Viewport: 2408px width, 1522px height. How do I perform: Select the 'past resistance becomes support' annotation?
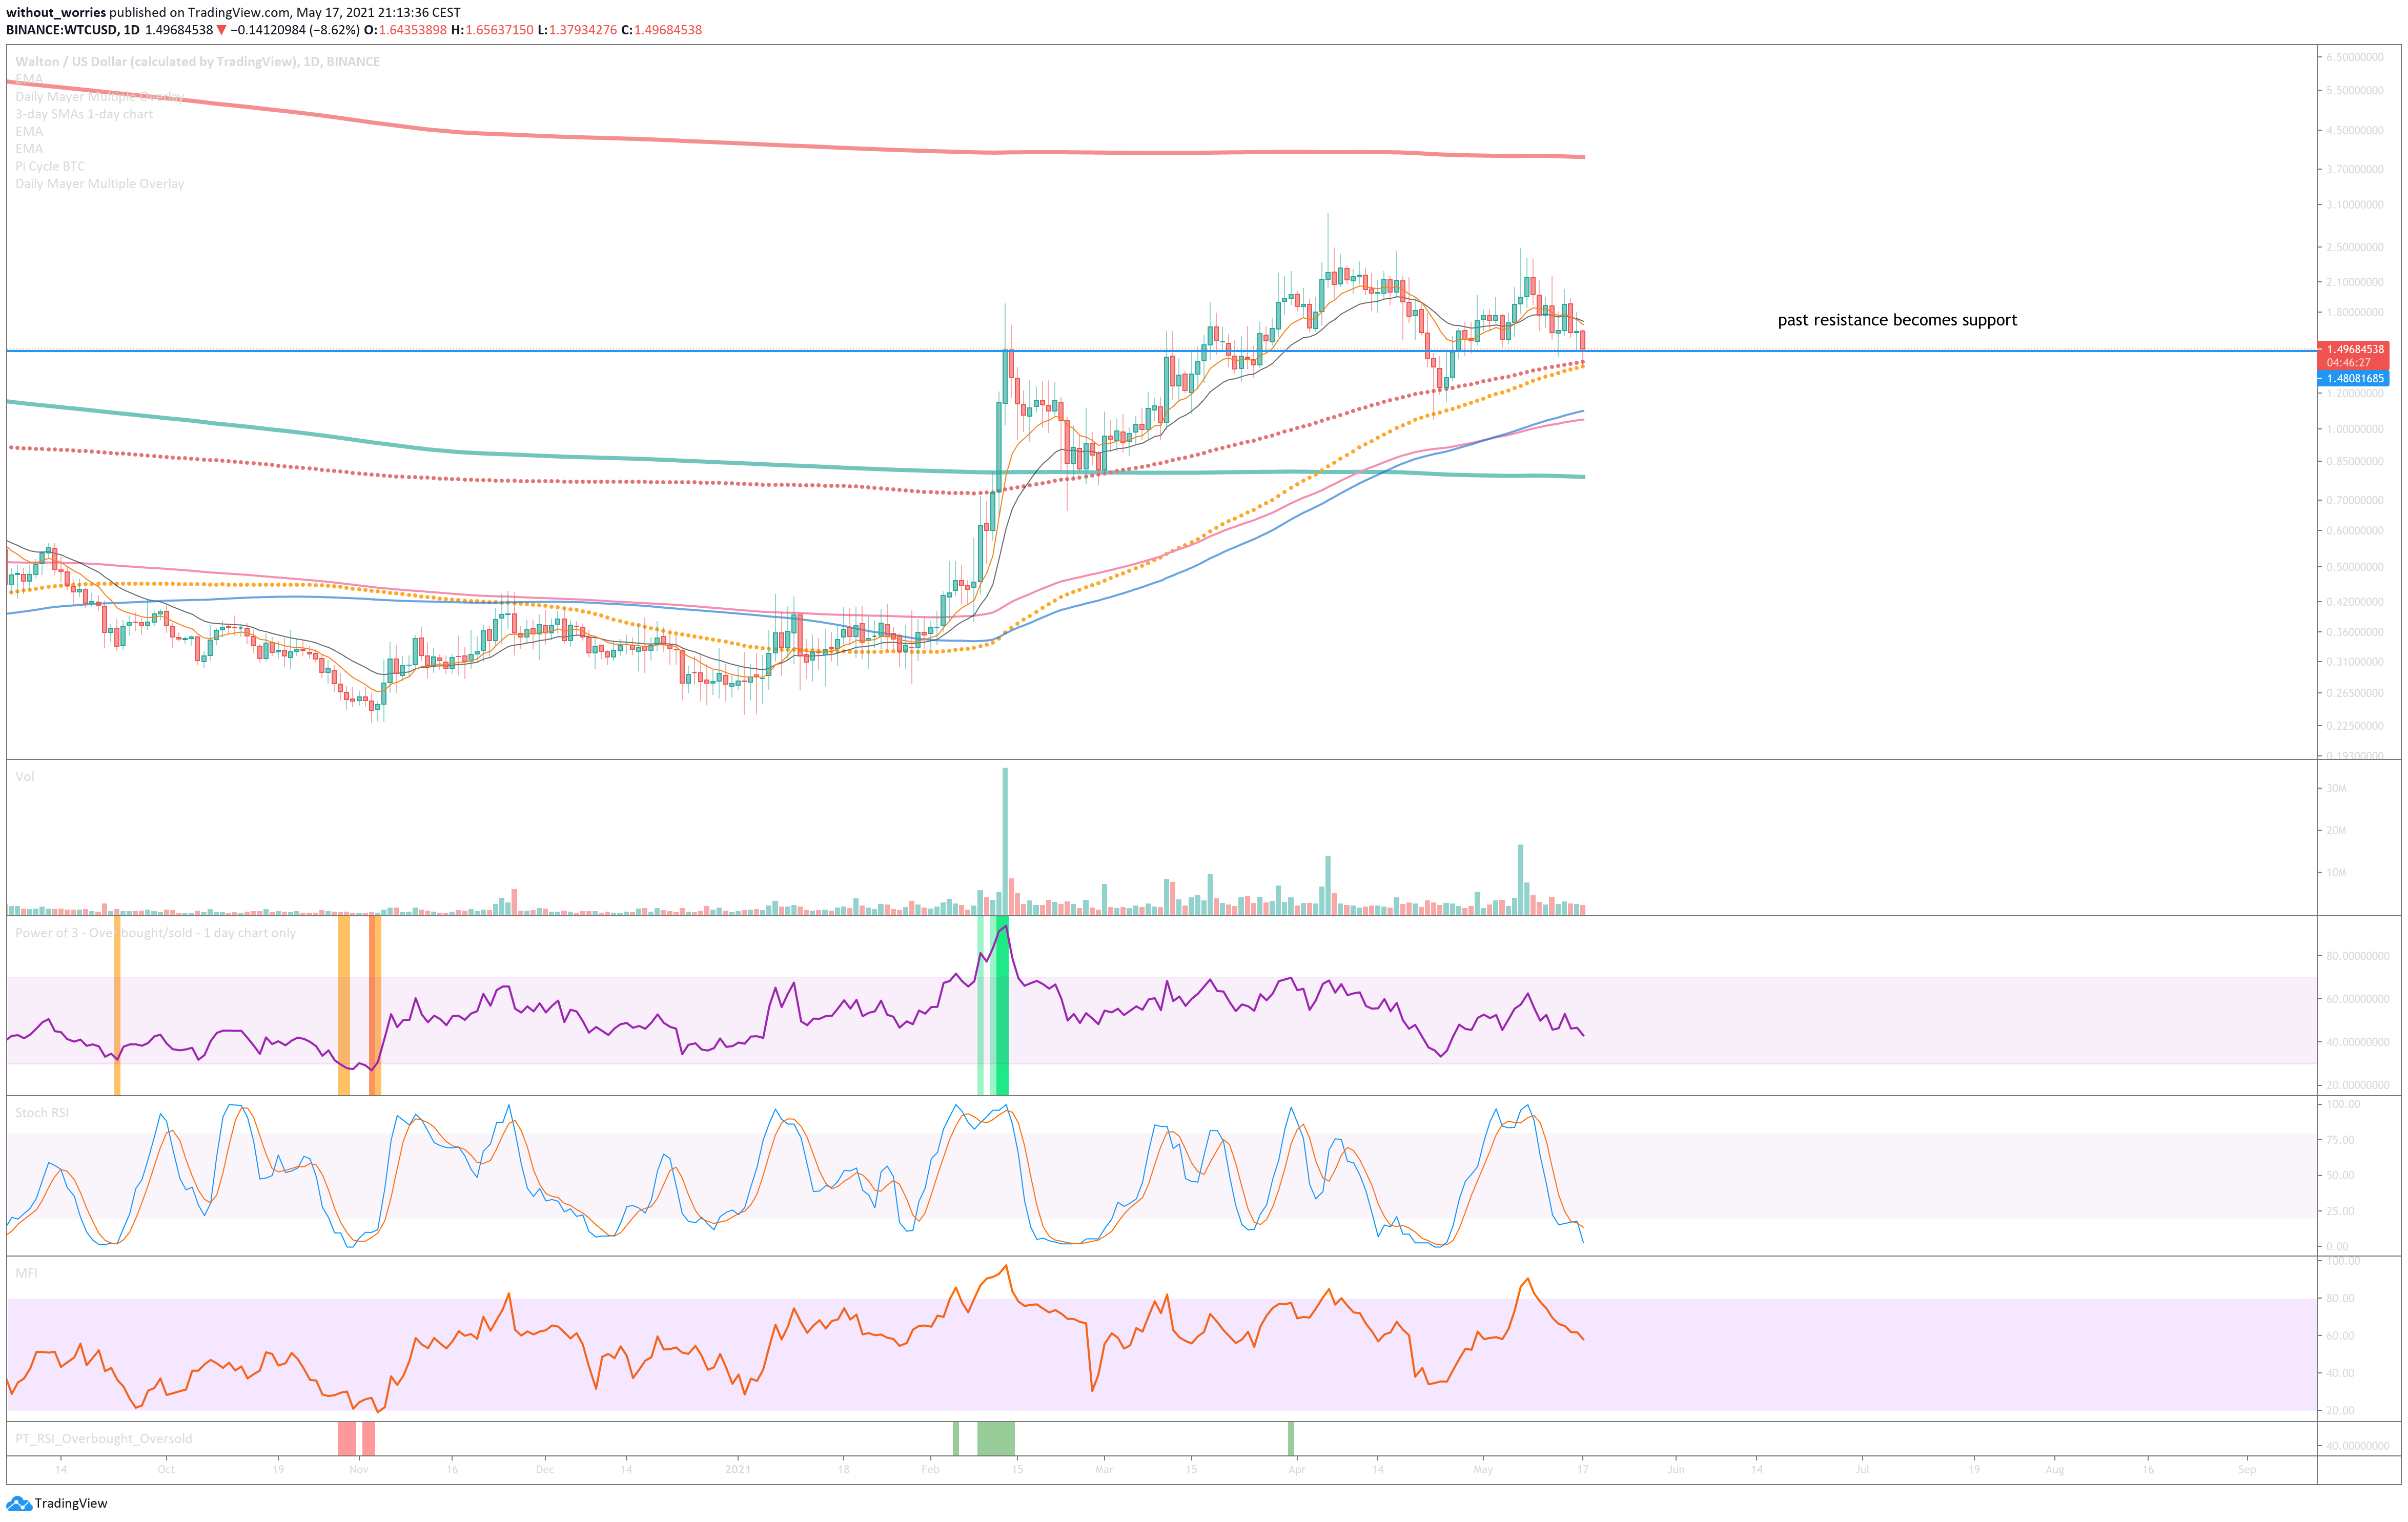[x=1897, y=320]
